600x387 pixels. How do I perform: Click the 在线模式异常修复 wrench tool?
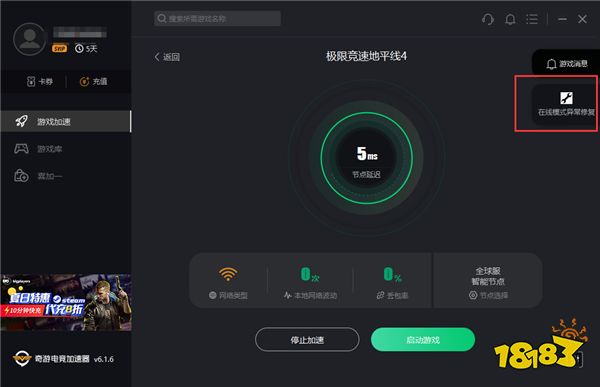pyautogui.click(x=566, y=104)
